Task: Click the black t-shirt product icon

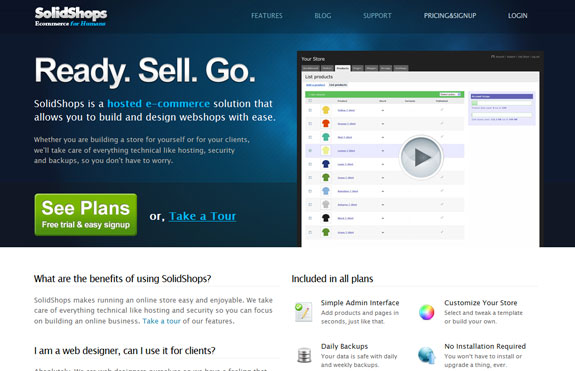Action: pos(326,218)
